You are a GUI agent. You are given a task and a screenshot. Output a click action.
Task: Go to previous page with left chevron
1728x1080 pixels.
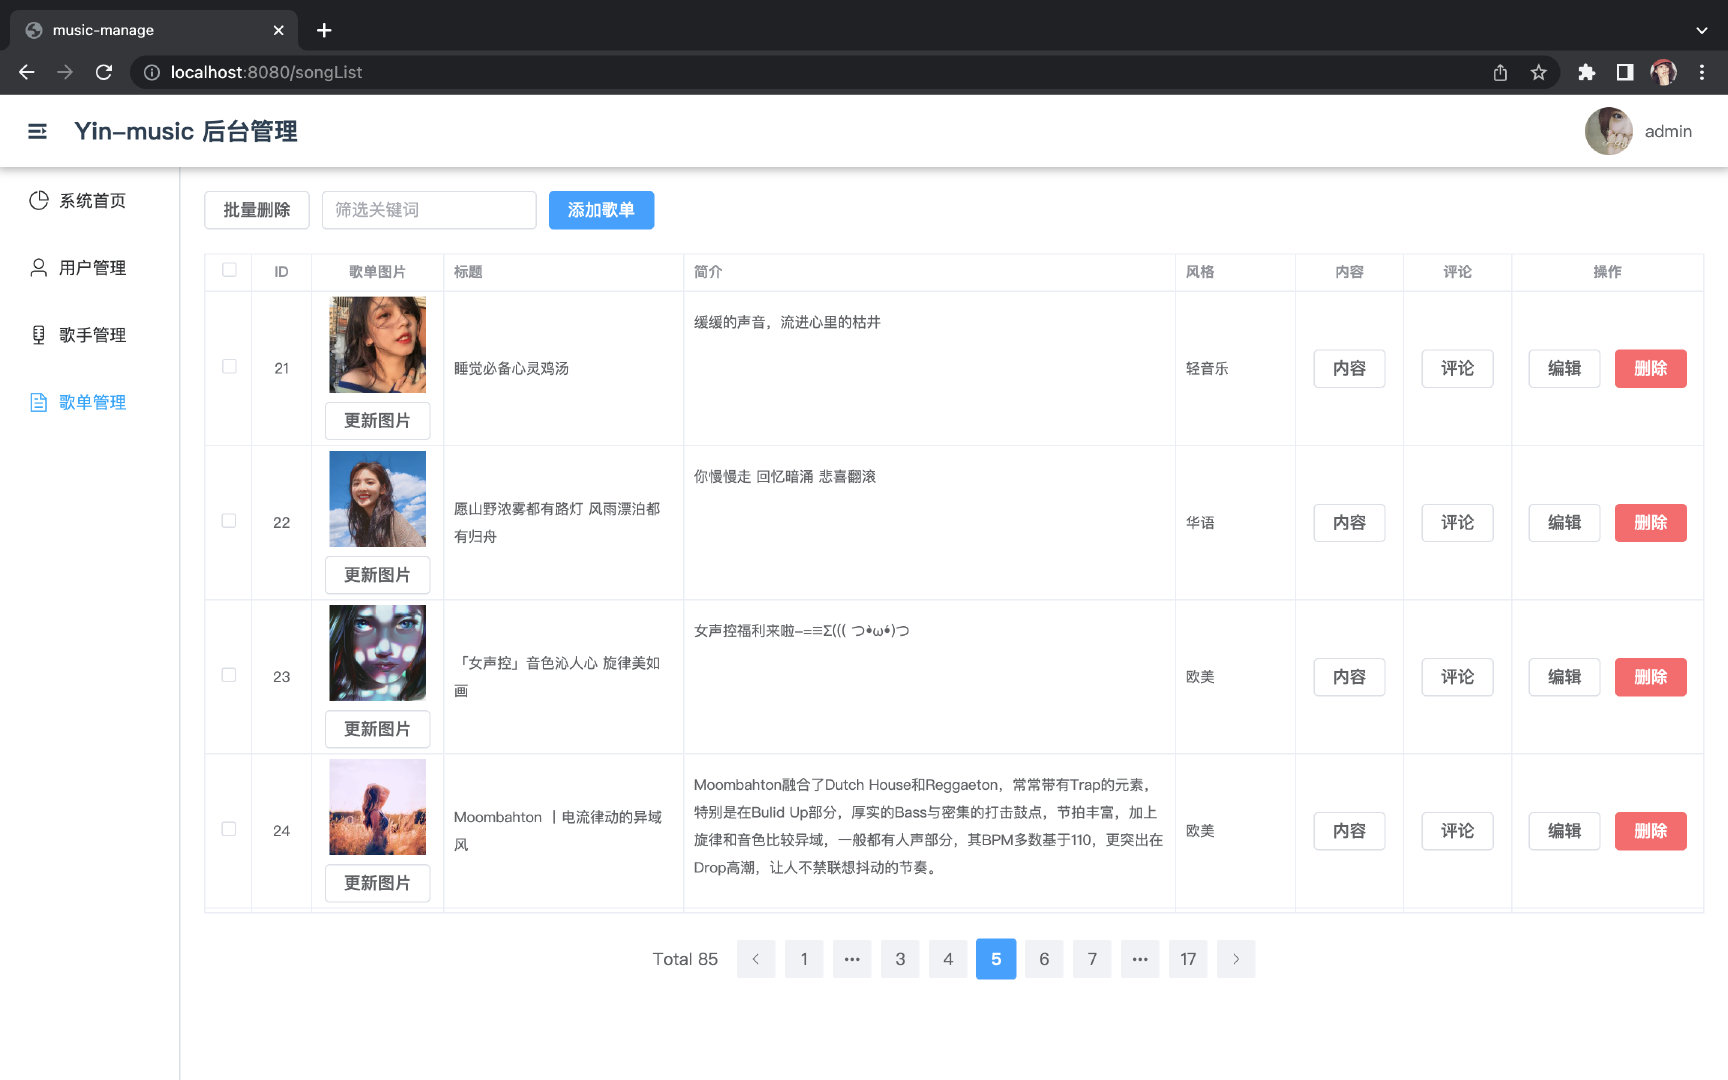click(x=756, y=959)
